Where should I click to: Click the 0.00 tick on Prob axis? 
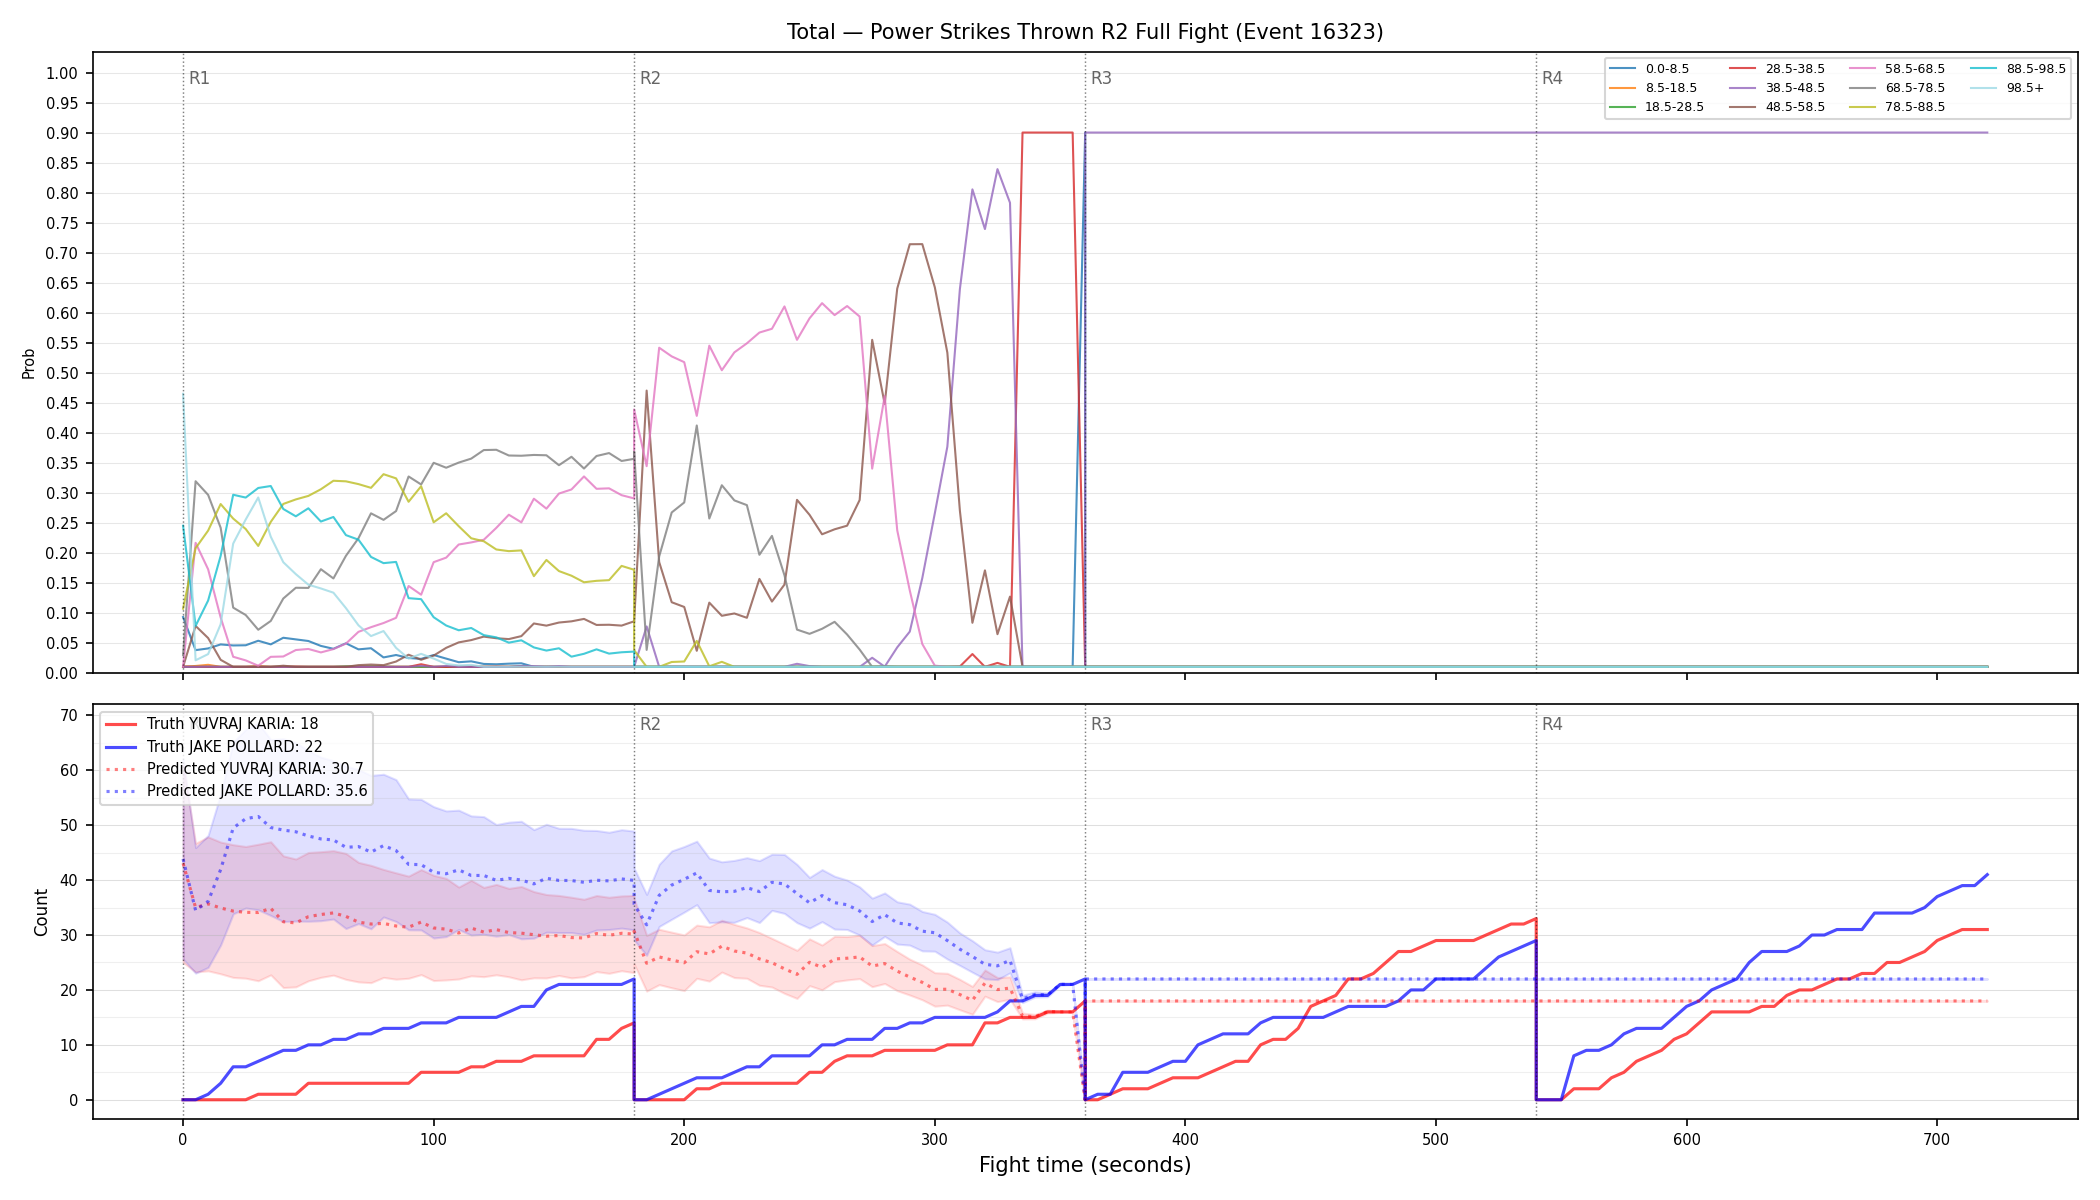[62, 673]
